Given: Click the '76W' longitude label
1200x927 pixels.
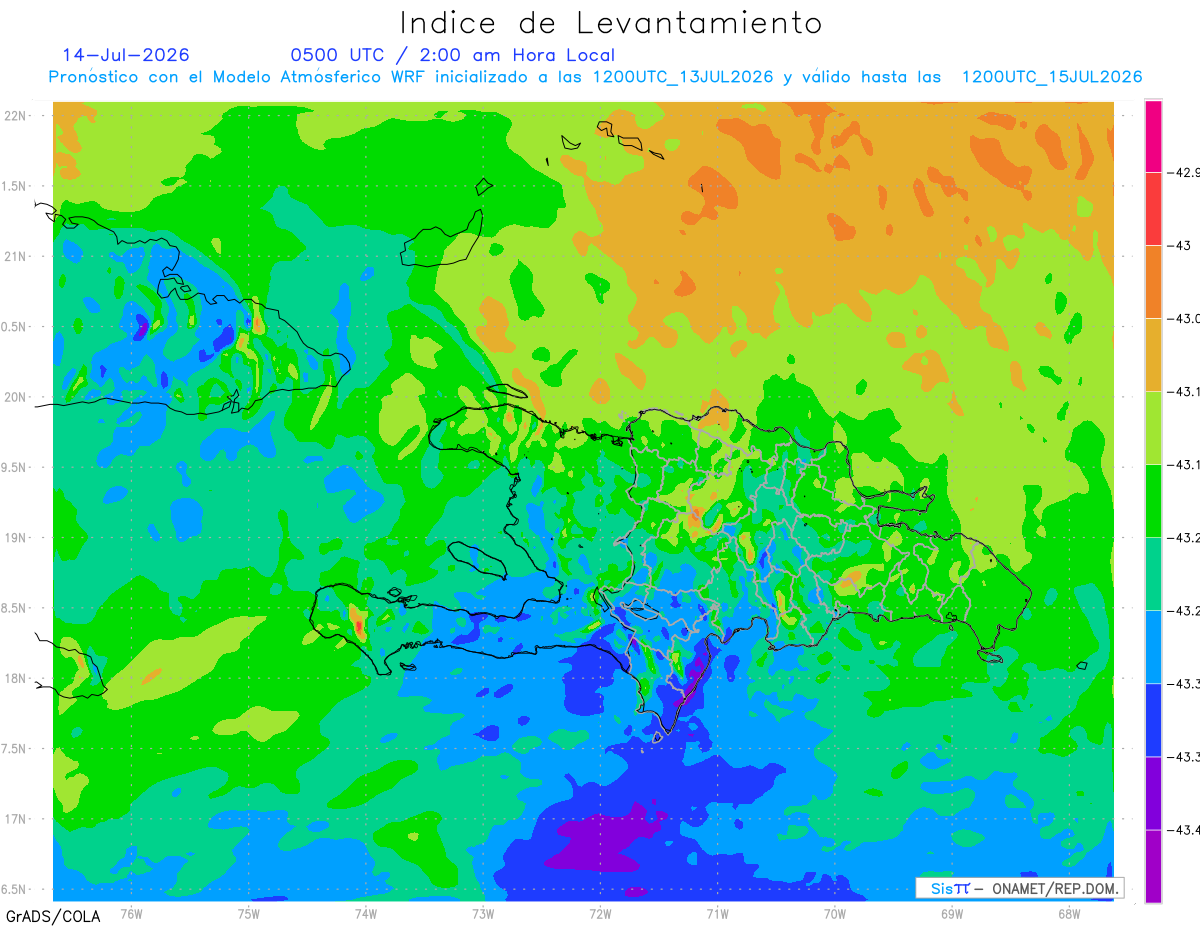Looking at the screenshot, I should tap(131, 914).
